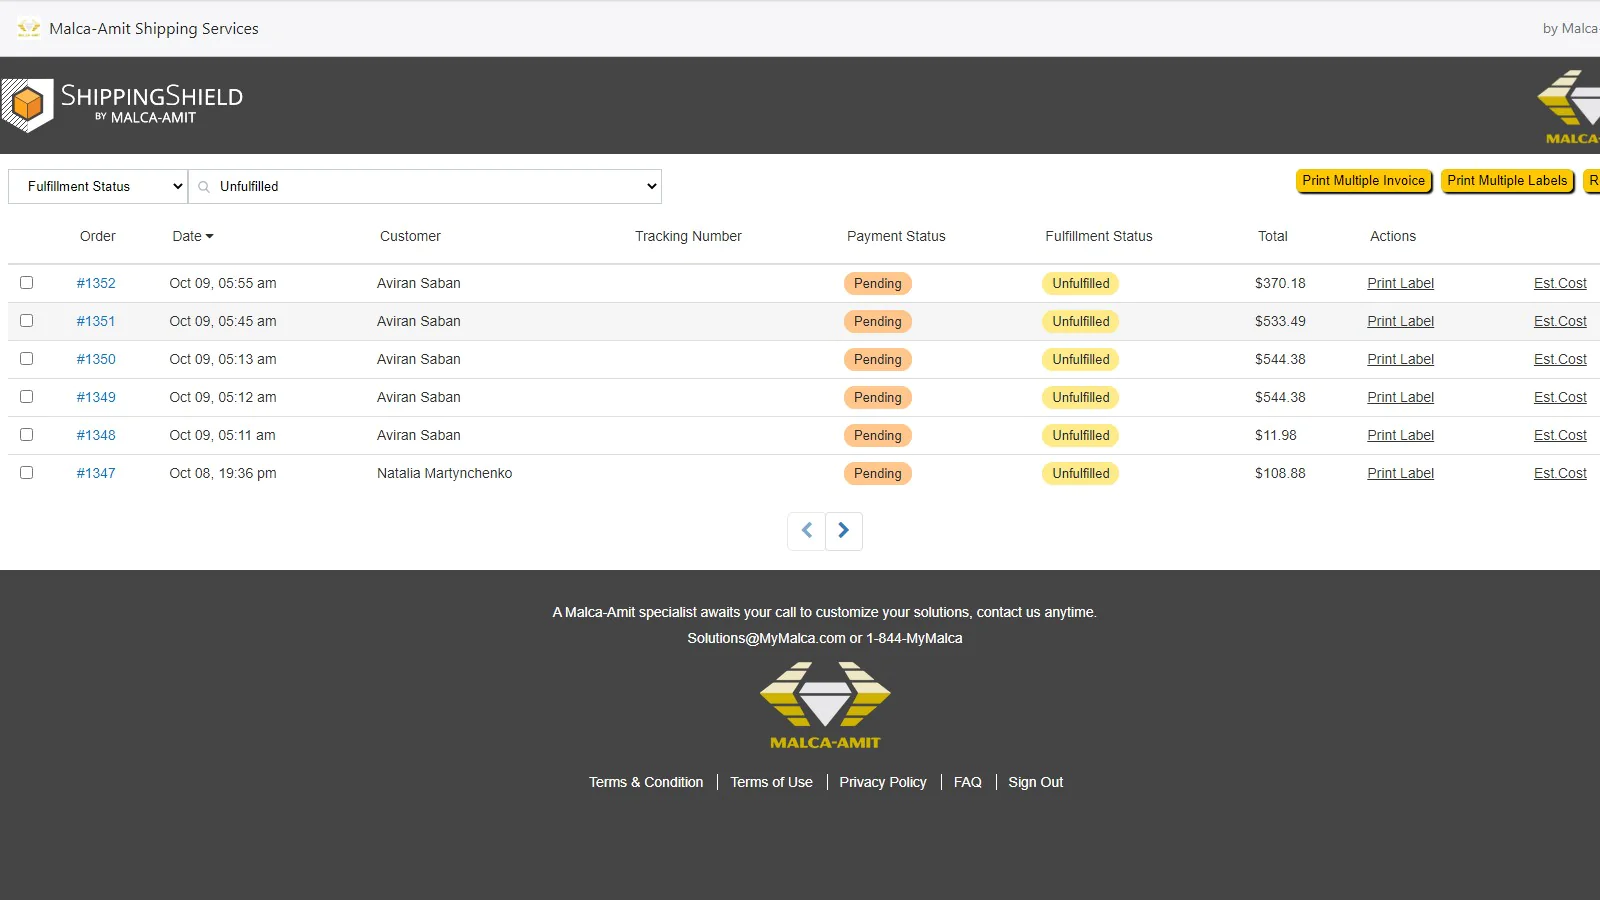1600x900 pixels.
Task: Go to next page with right chevron
Action: [x=843, y=530]
